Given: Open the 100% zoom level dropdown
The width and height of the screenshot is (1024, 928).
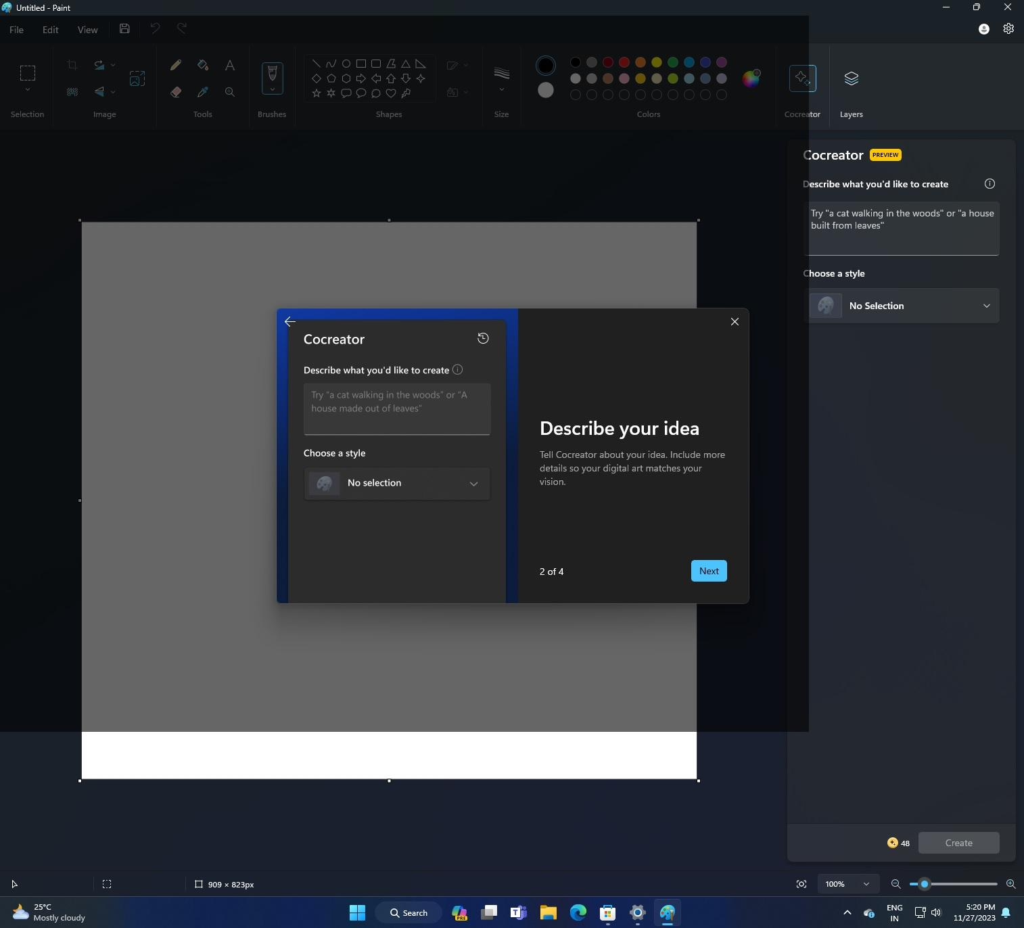Looking at the screenshot, I should [x=845, y=884].
